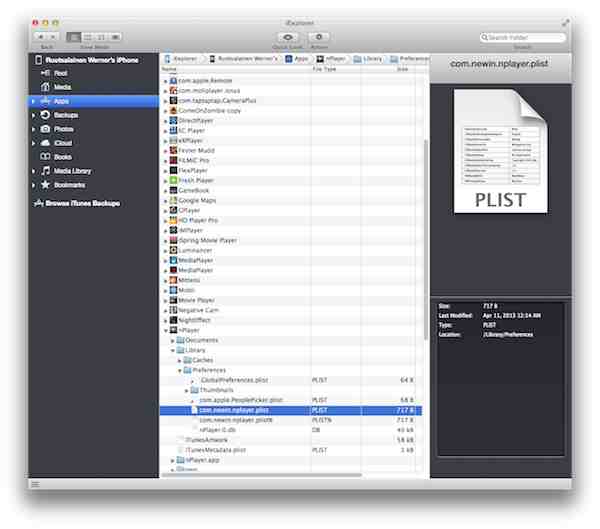Select the Spring Movie Player row

point(291,240)
